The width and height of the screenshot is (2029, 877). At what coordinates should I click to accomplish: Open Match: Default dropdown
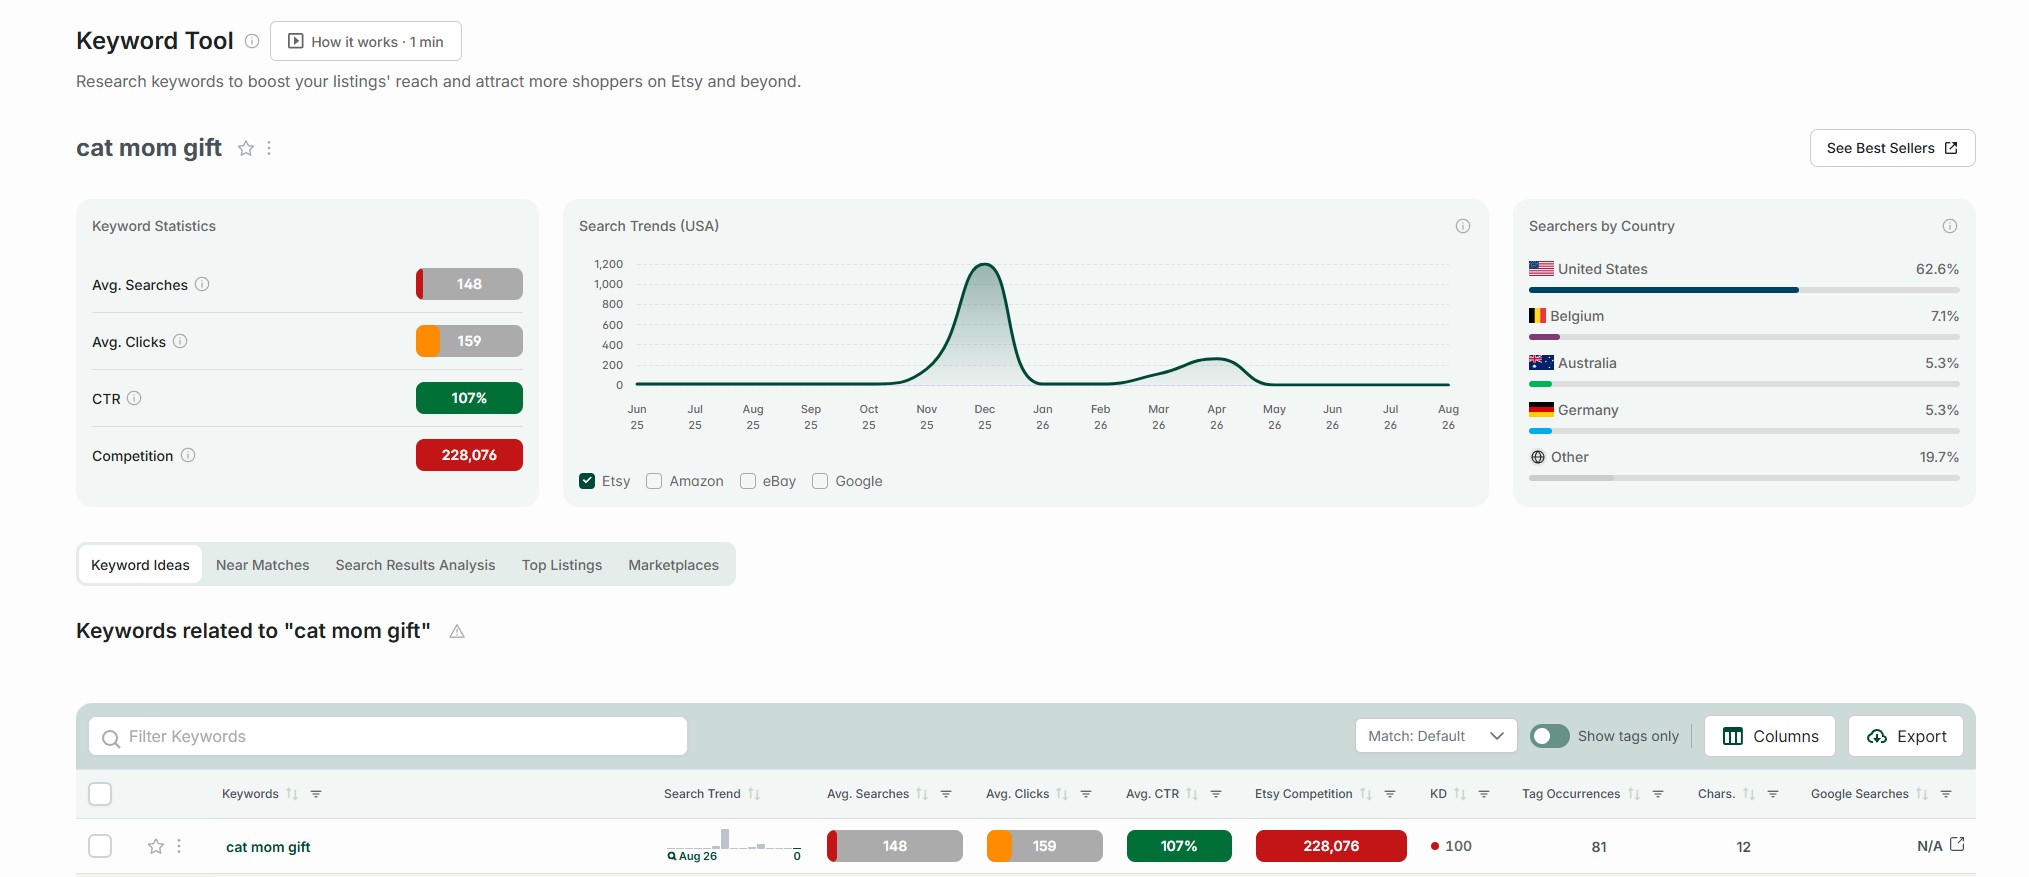(1436, 736)
